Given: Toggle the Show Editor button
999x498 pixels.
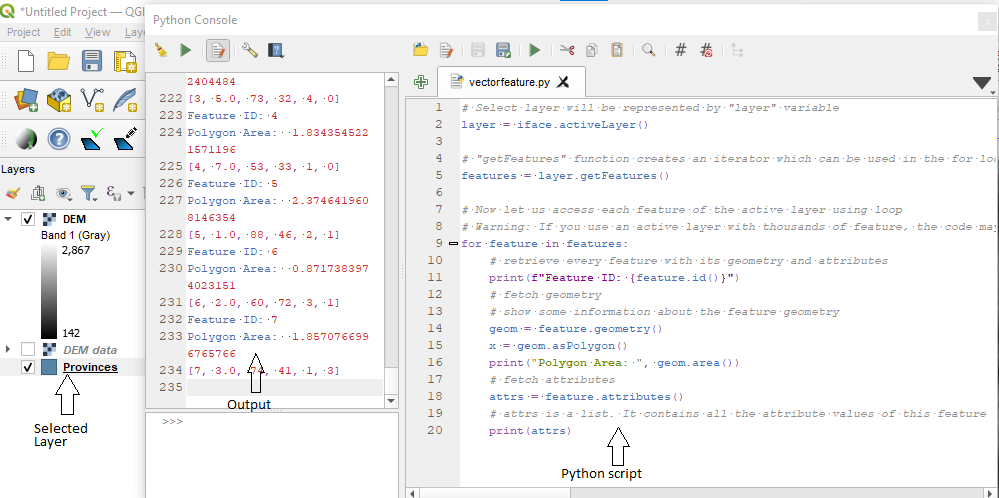Looking at the screenshot, I should point(218,49).
